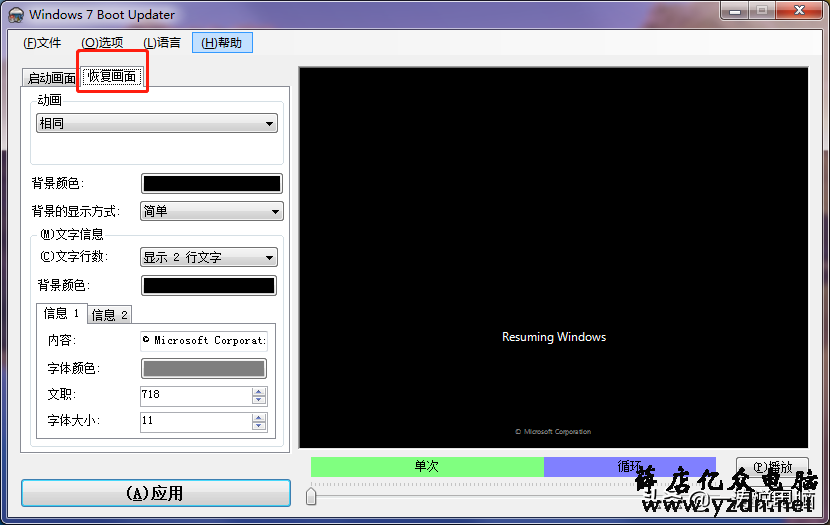Screen dimensions: 830x525
Task: Click the 字体大小 field showing 11
Action: (x=196, y=422)
